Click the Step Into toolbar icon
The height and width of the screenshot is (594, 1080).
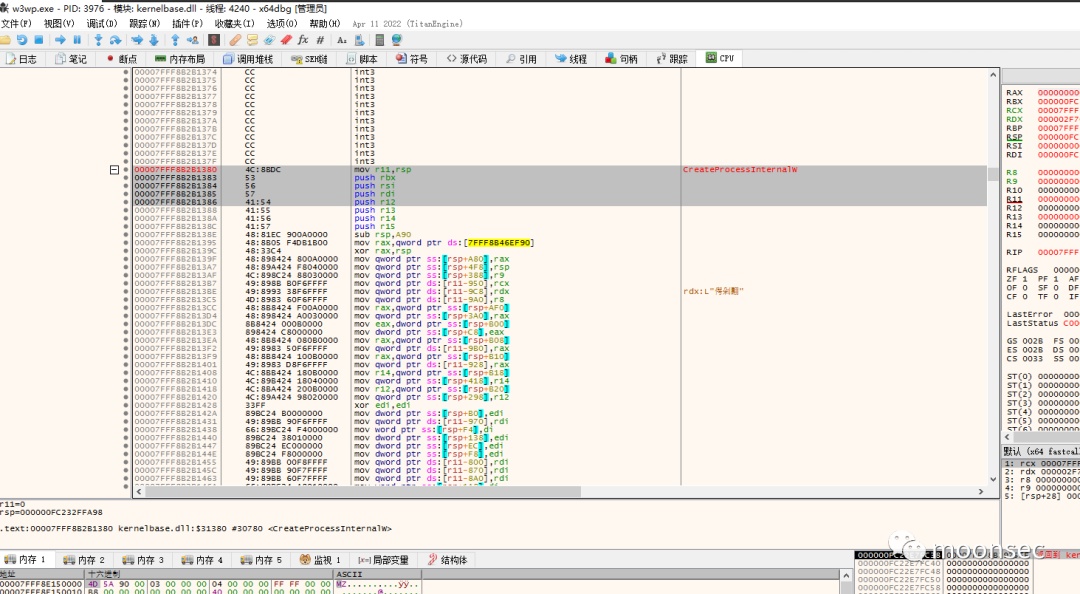(x=98, y=41)
